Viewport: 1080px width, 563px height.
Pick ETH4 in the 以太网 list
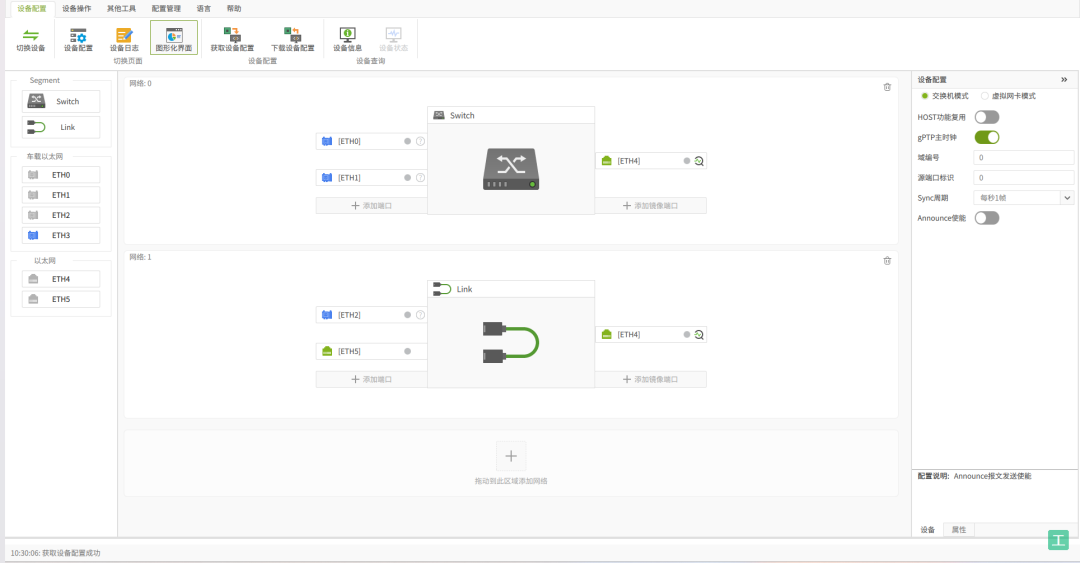coord(61,279)
